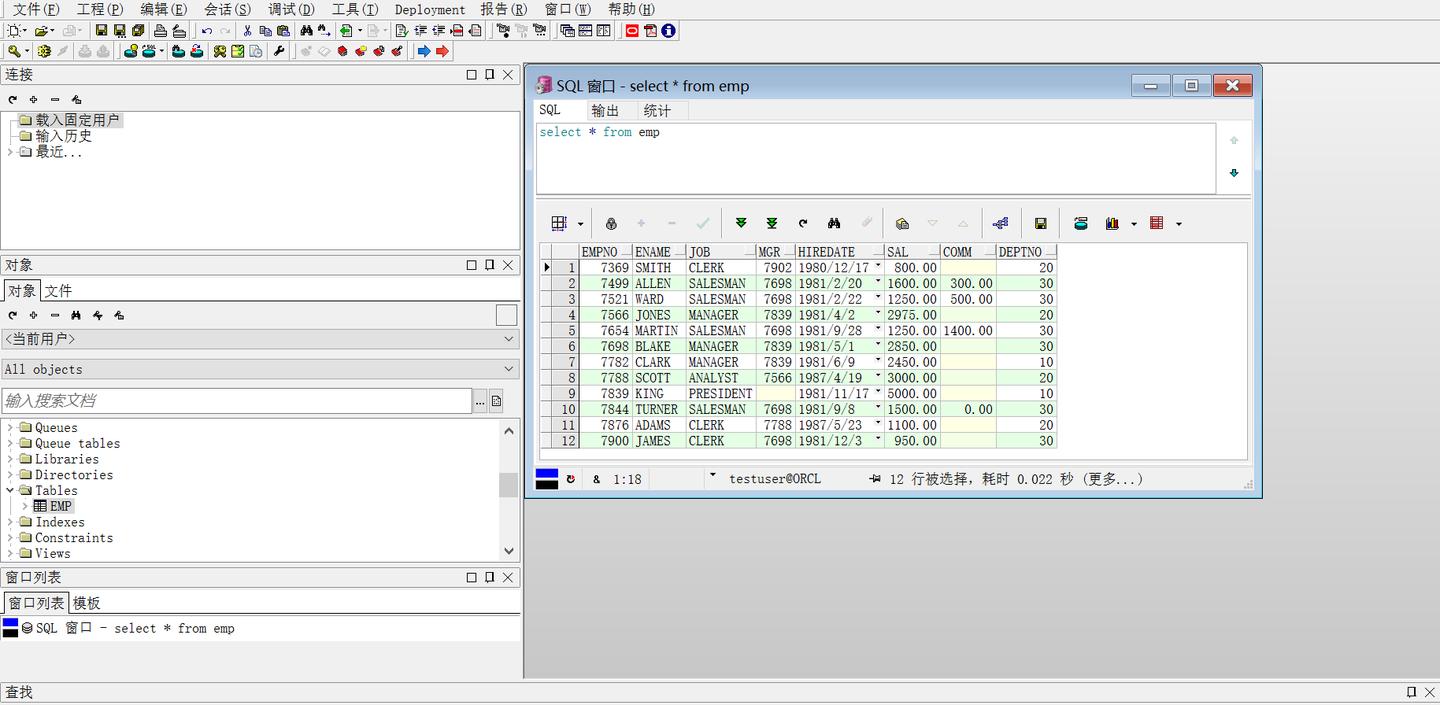The image size is (1440, 705).
Task: Click the wrench Preferences icon
Action: click(279, 51)
